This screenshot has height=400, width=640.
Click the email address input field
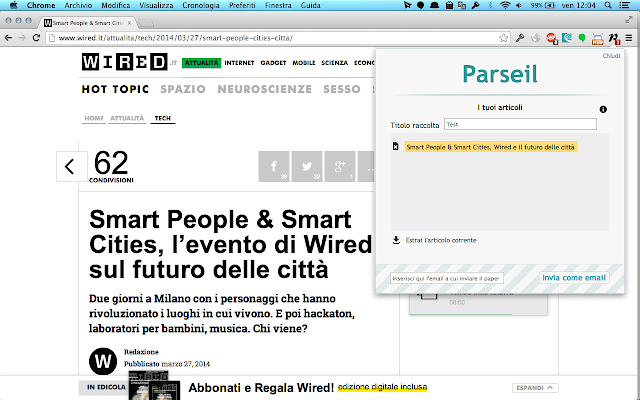[x=447, y=278]
